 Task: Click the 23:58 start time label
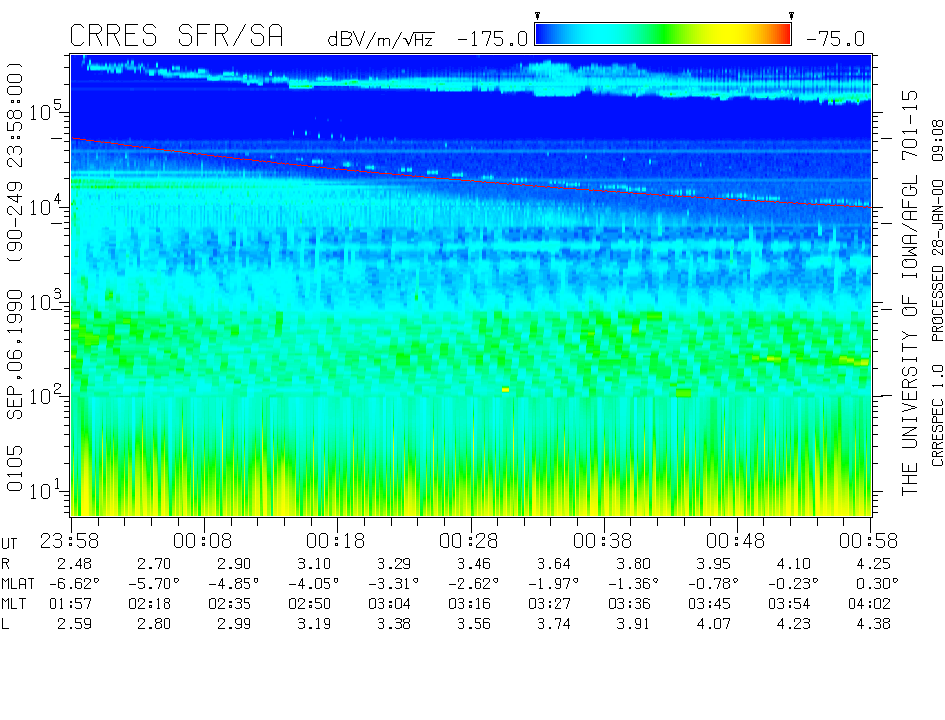pyautogui.click(x=70, y=540)
